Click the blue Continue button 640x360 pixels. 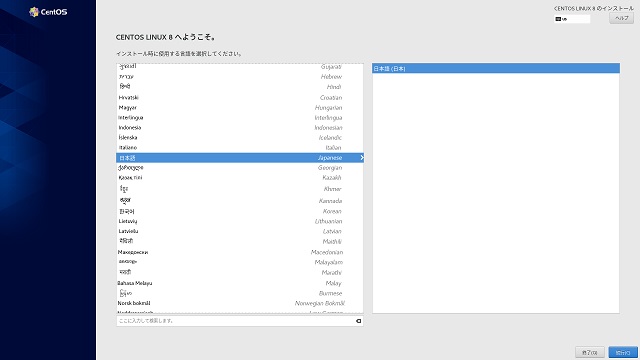[x=623, y=352]
